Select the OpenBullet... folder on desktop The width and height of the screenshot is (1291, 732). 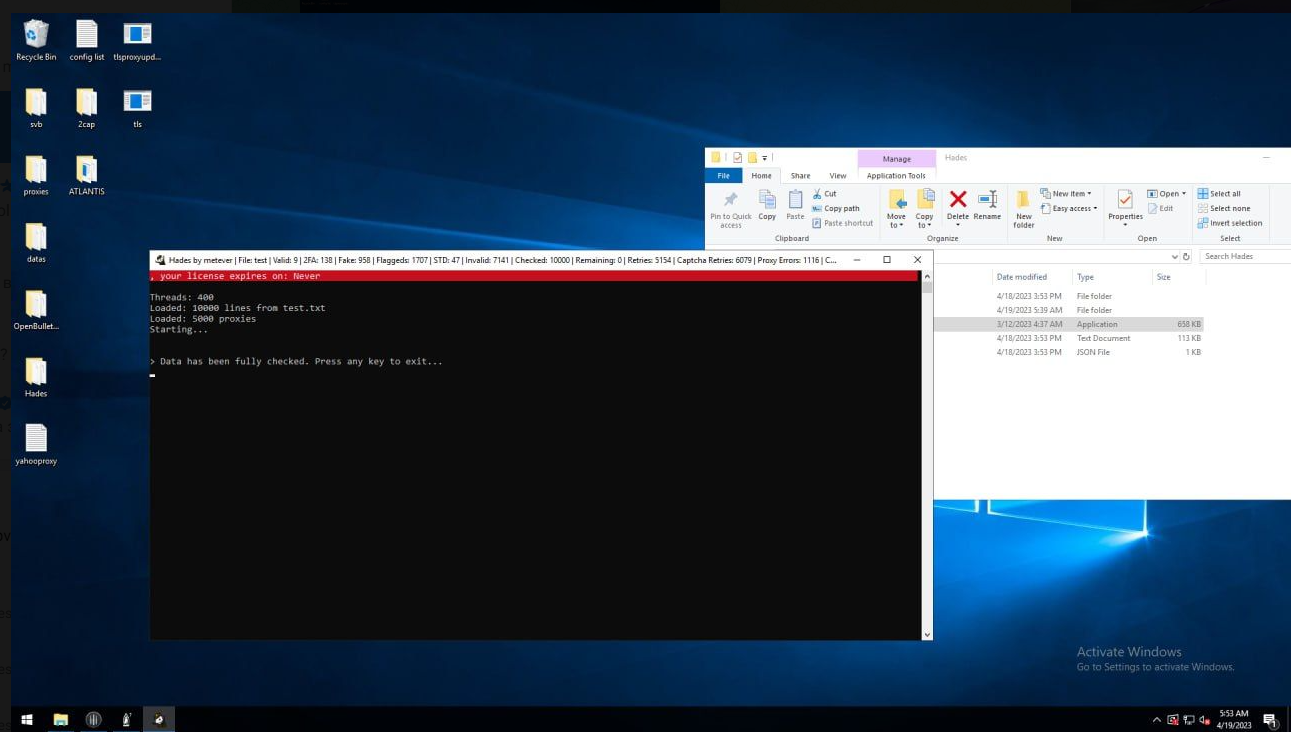[36, 309]
